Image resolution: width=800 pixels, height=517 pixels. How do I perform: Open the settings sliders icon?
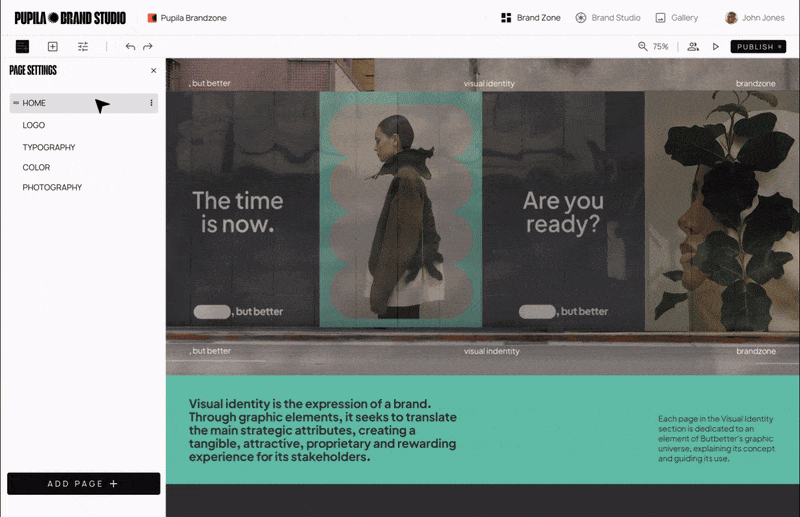[83, 46]
